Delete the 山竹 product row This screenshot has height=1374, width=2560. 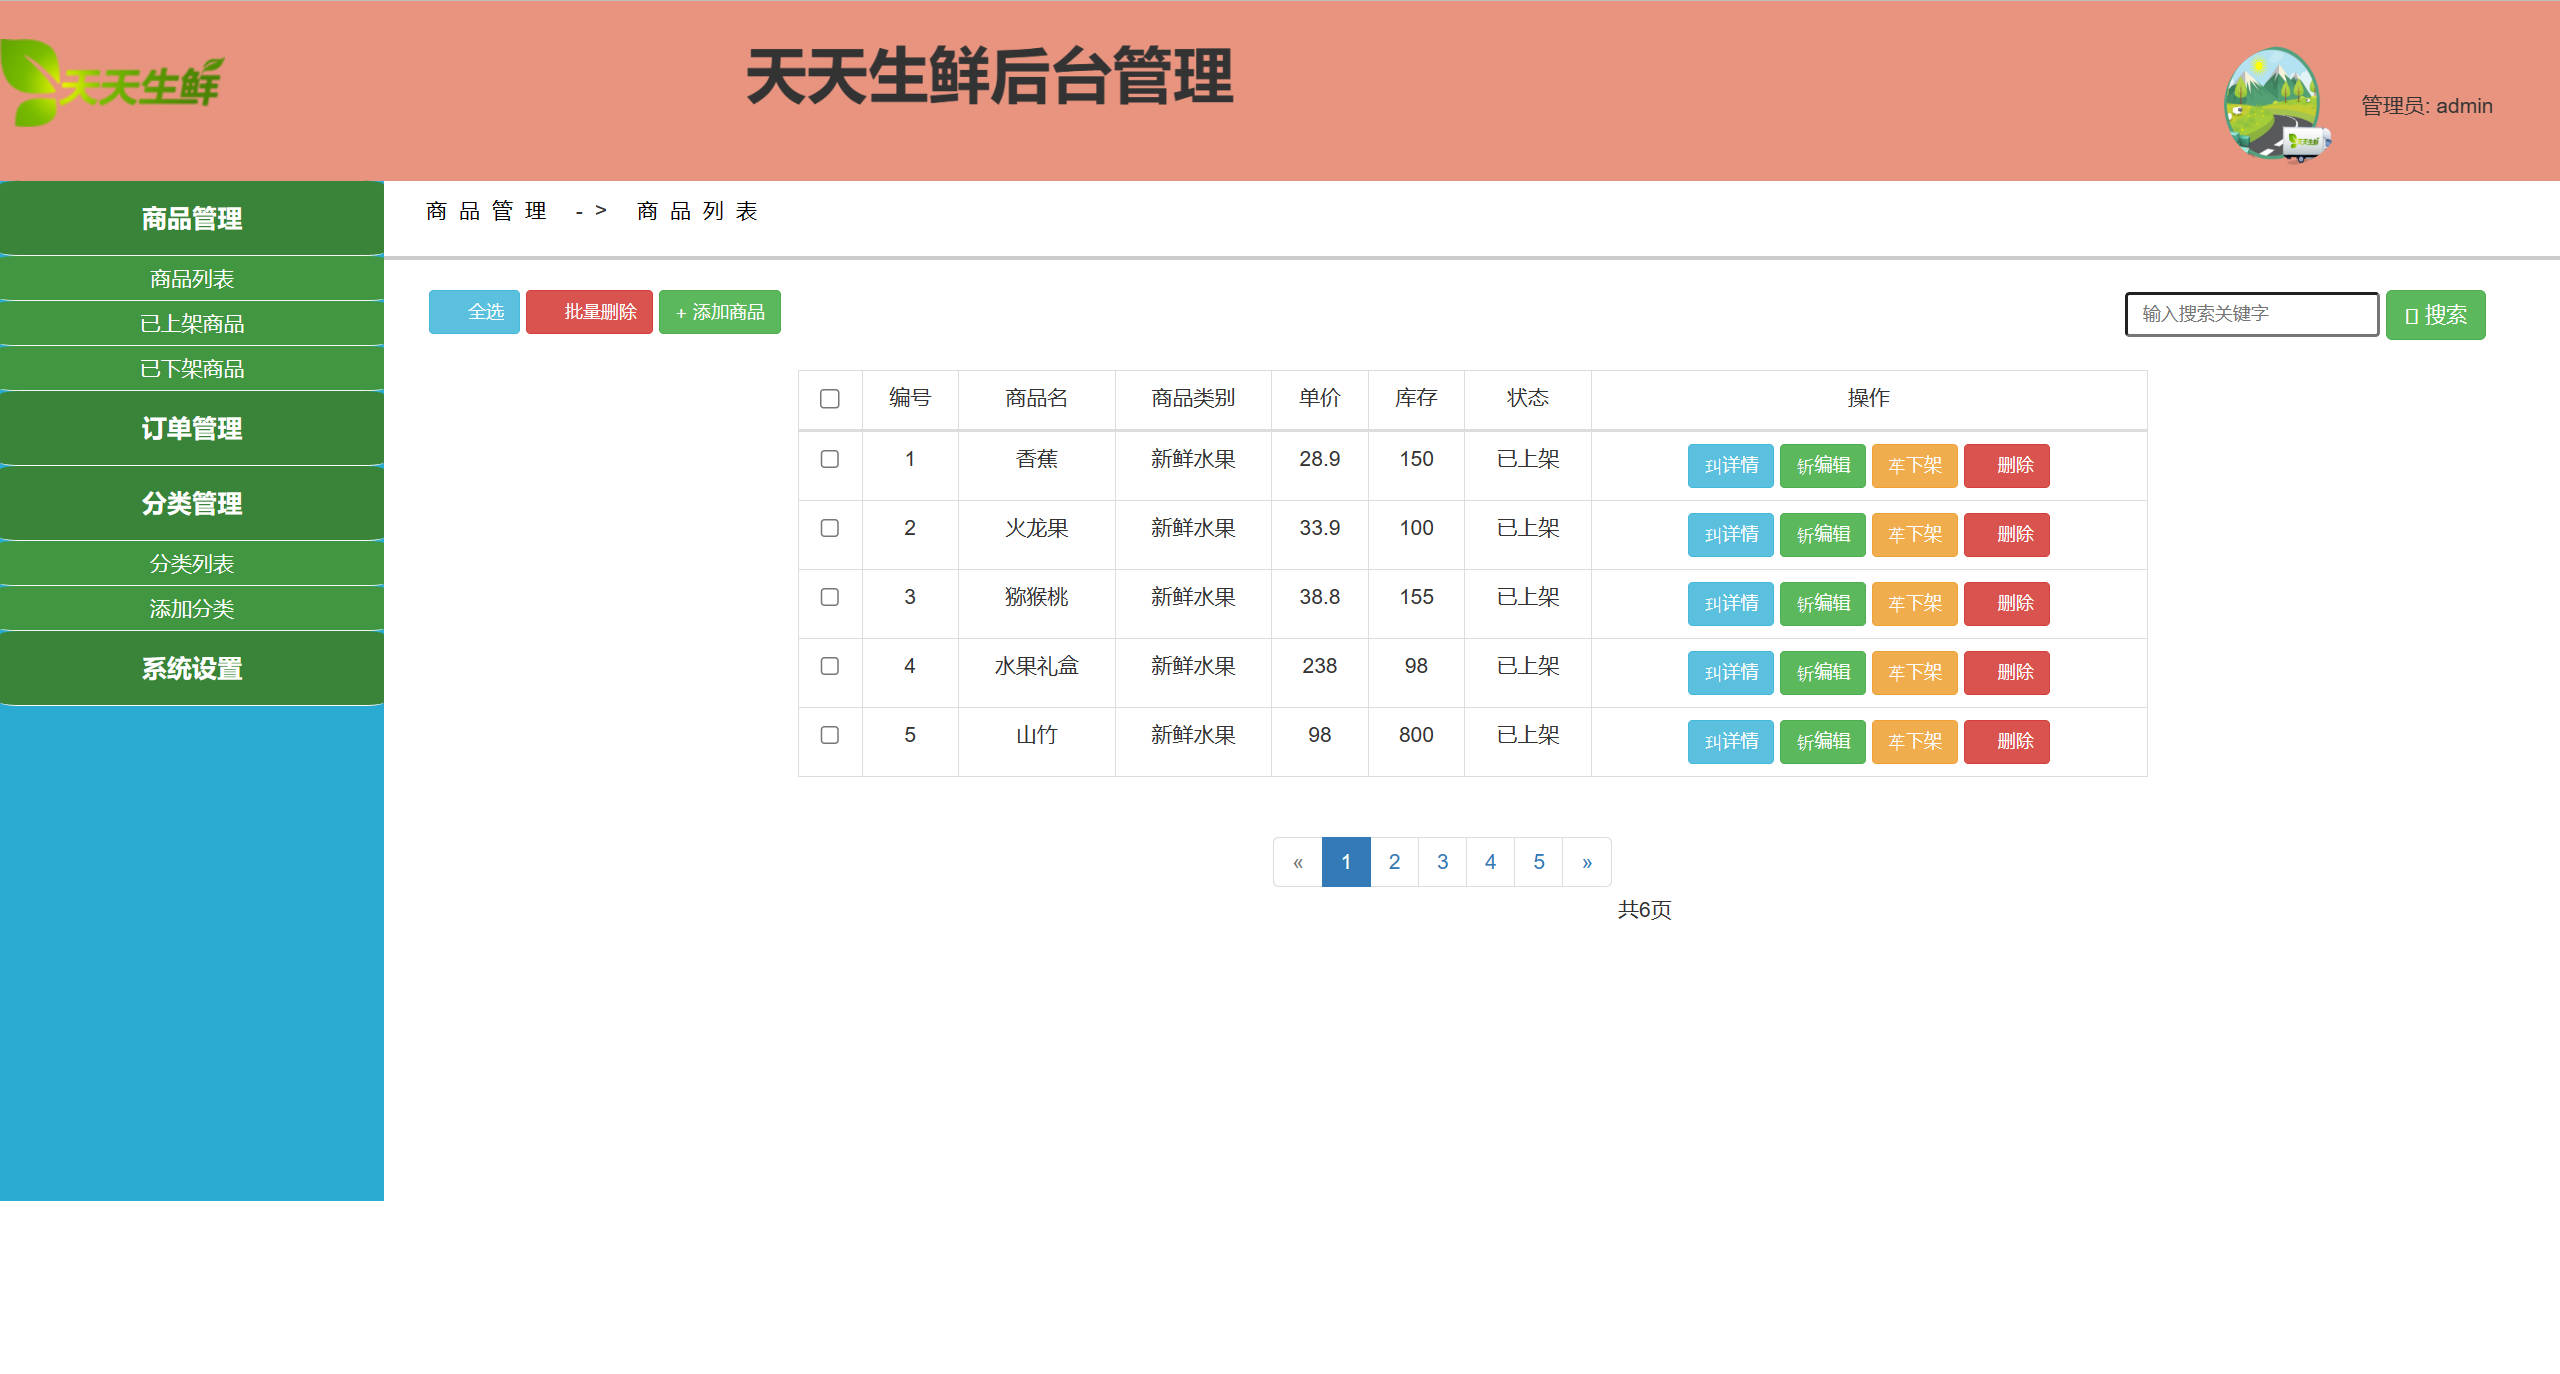click(2006, 741)
